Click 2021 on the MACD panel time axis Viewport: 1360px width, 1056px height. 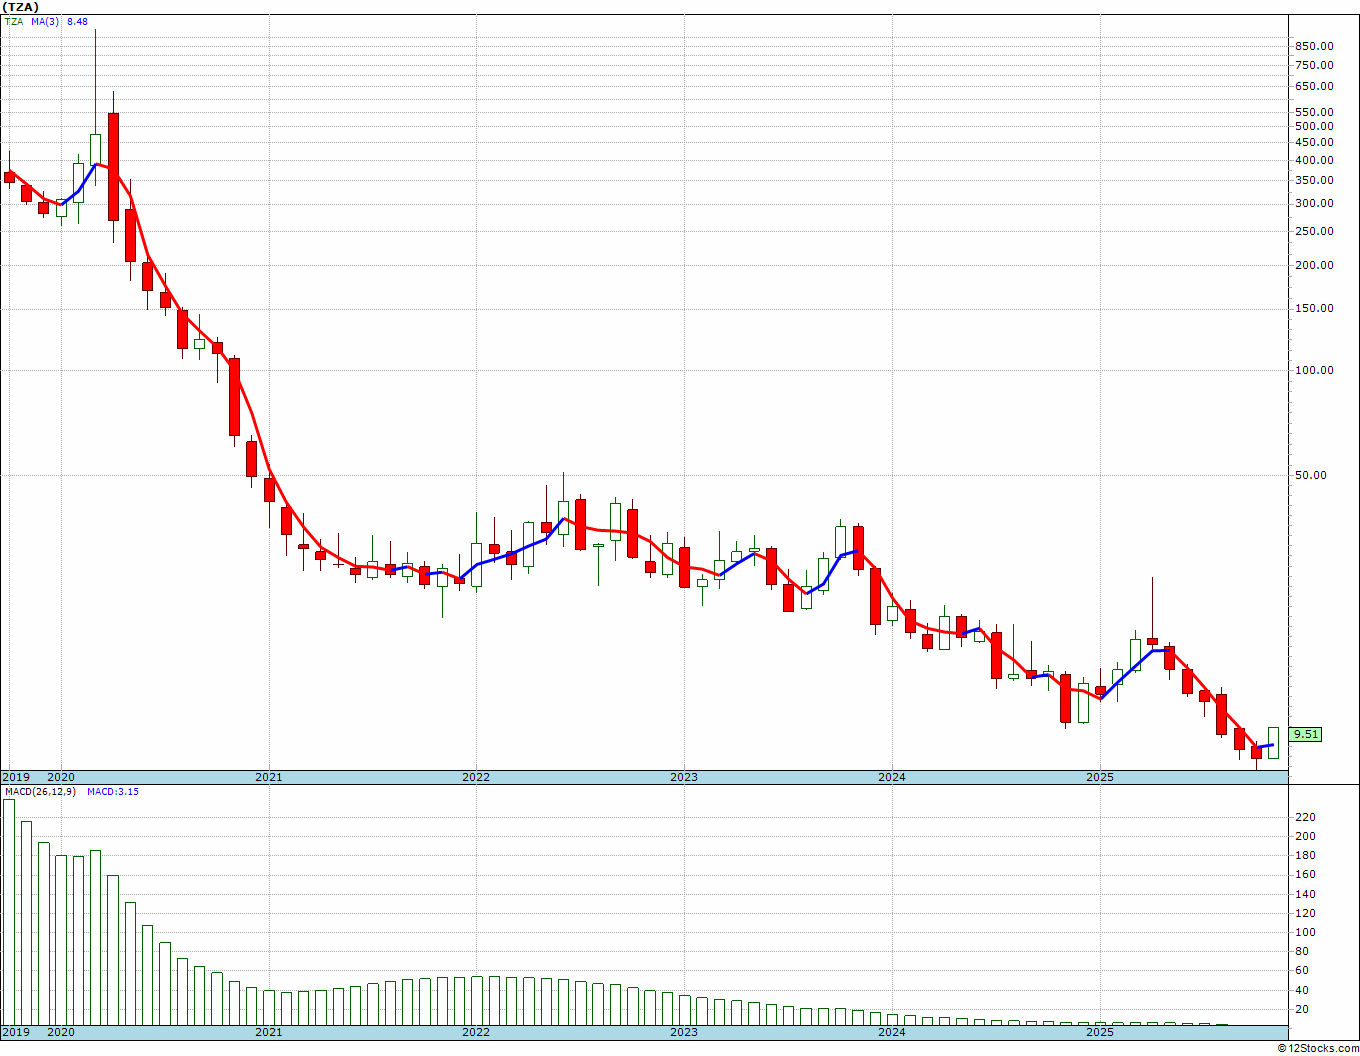268,1032
